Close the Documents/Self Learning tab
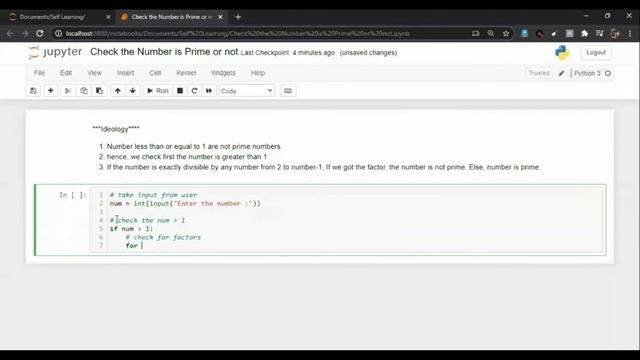640x360 pixels. click(108, 17)
